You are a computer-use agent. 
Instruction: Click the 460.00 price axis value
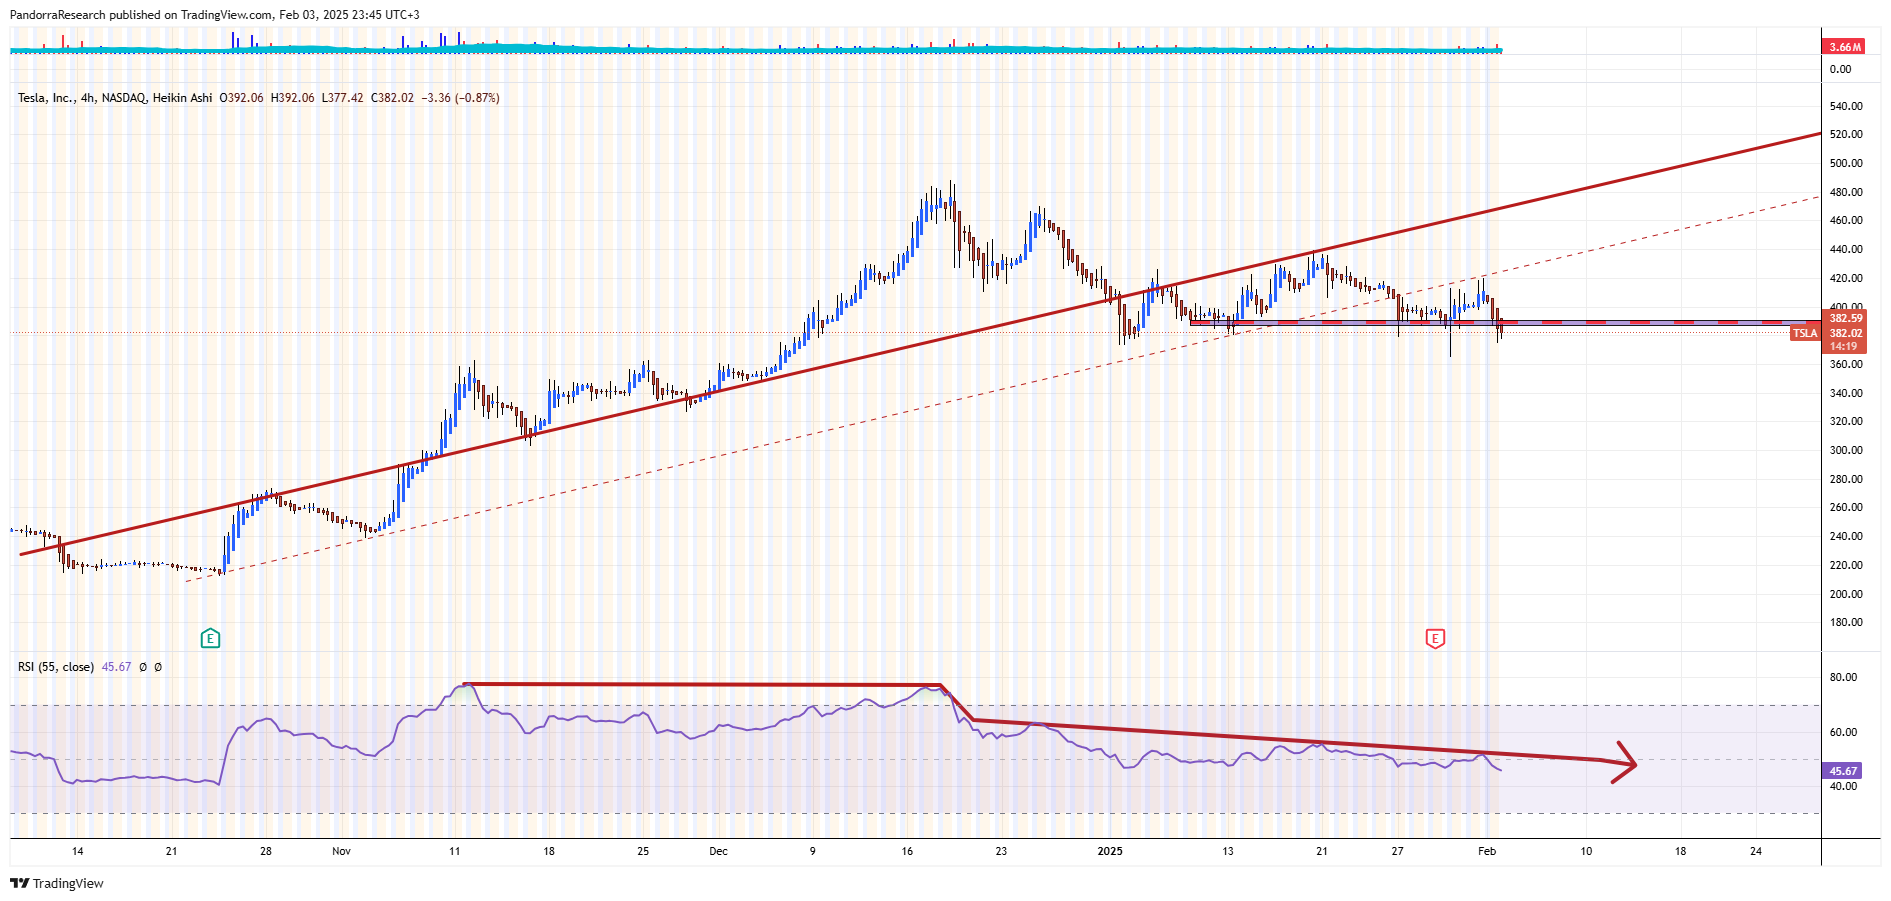point(1846,220)
